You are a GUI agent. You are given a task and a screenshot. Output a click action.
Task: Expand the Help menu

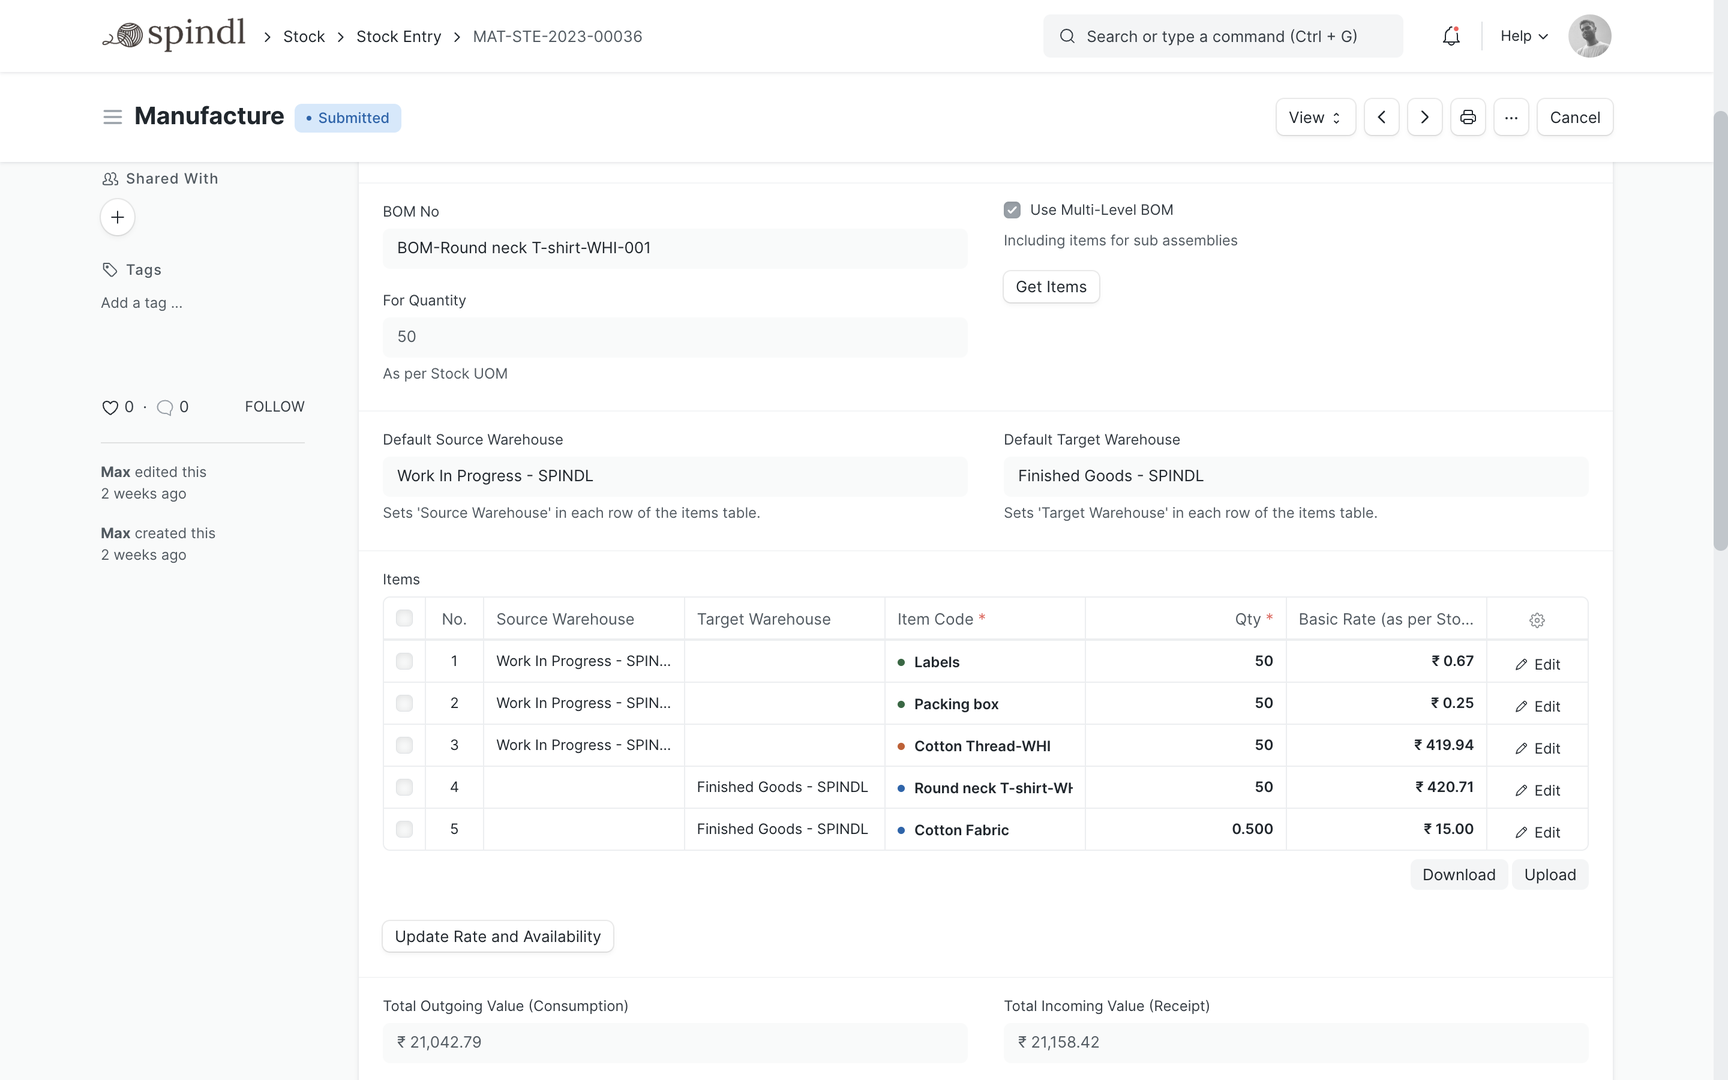(1522, 36)
